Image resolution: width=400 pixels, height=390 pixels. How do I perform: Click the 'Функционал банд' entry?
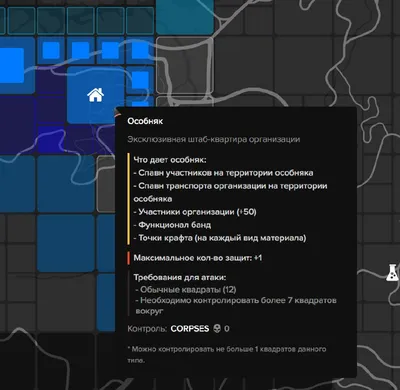(172, 225)
